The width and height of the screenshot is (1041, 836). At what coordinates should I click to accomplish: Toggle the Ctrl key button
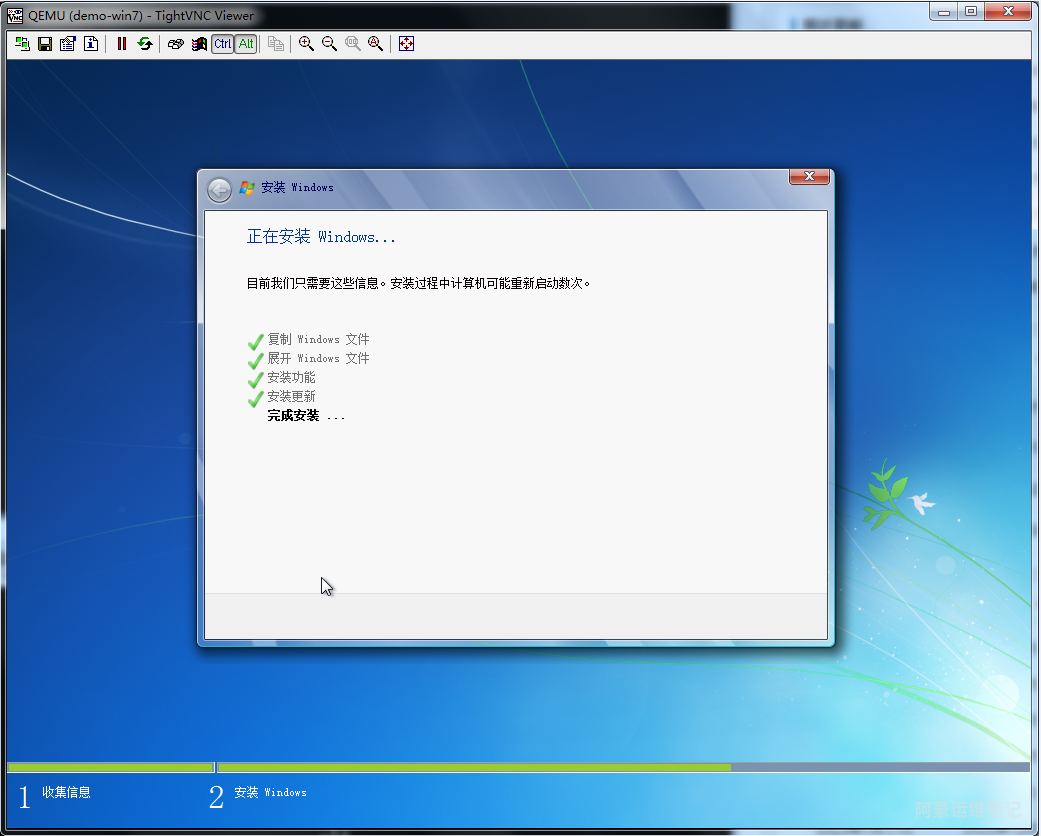pos(222,44)
